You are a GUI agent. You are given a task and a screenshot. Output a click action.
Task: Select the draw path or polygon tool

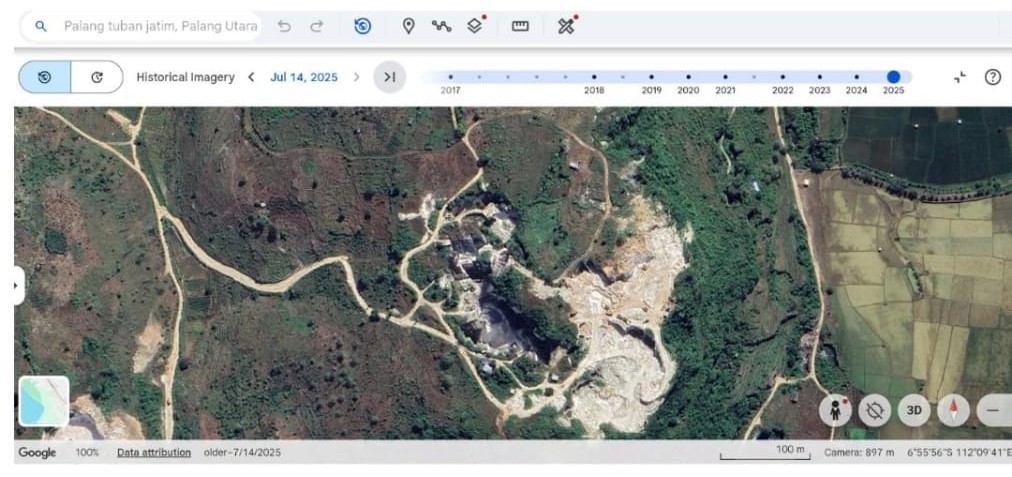coord(441,26)
